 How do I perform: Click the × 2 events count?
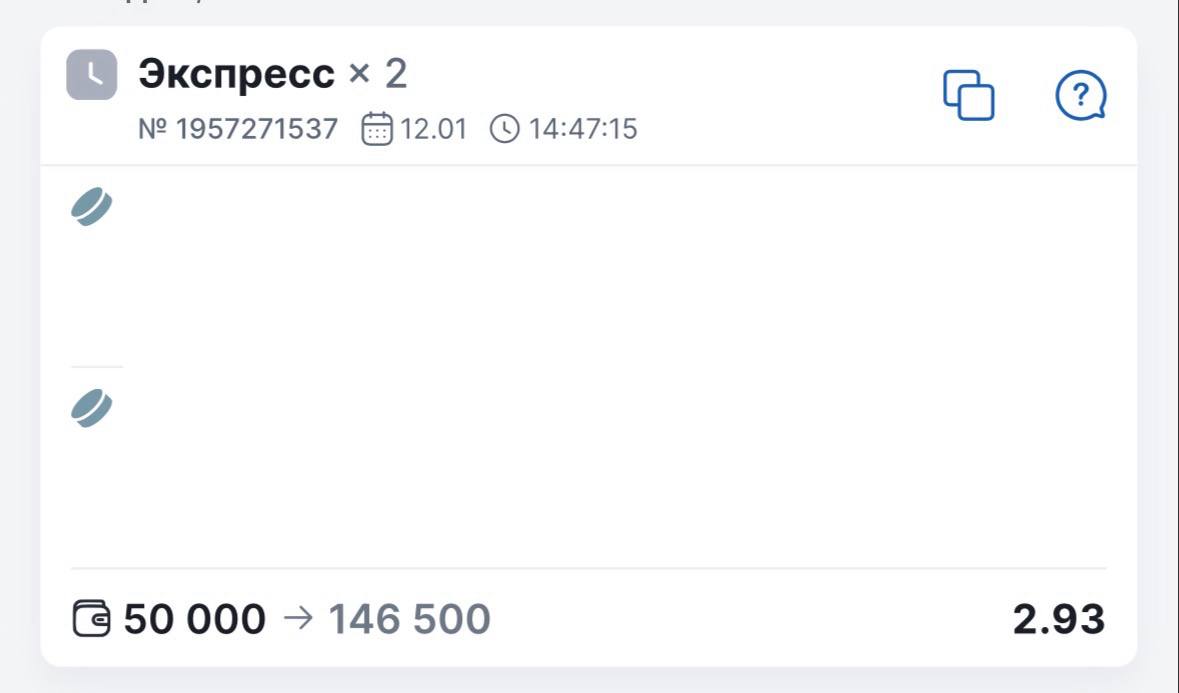tap(377, 74)
